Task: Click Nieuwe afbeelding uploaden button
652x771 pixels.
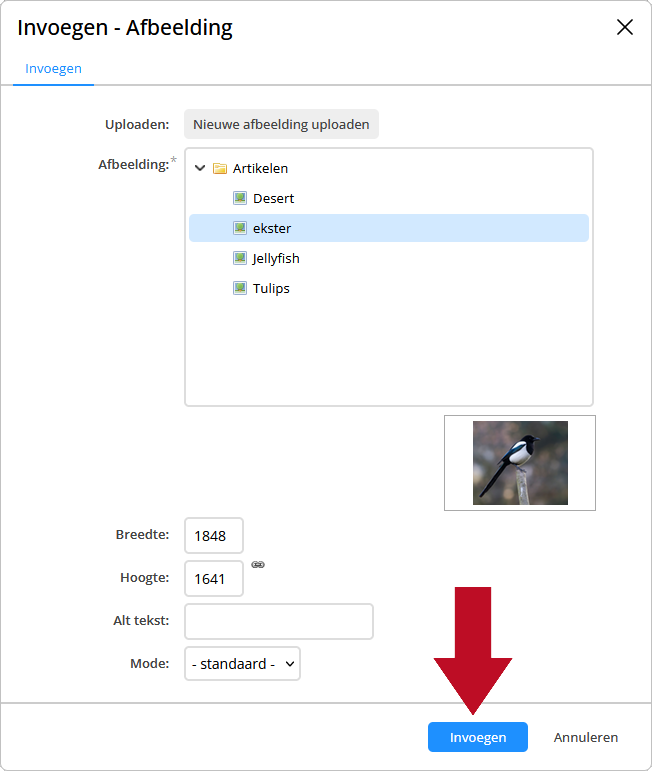Action: coord(281,124)
